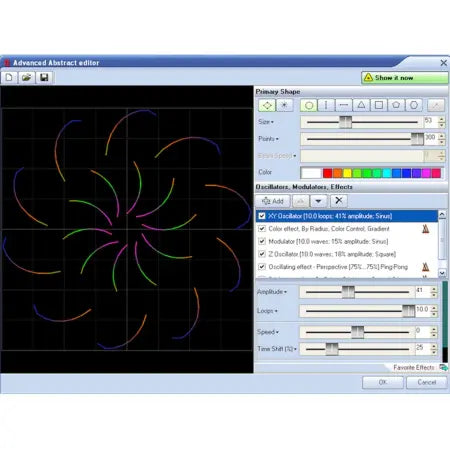Choose the circle primary shape
450x450 pixels.
[x=309, y=105]
